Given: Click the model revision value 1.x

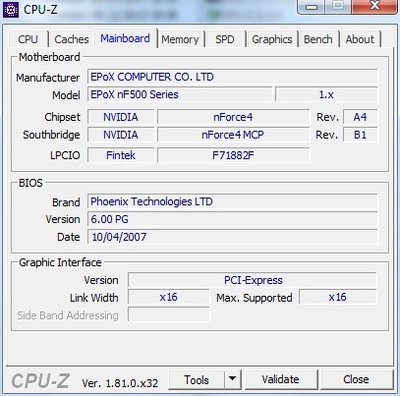Looking at the screenshot, I should 326,95.
